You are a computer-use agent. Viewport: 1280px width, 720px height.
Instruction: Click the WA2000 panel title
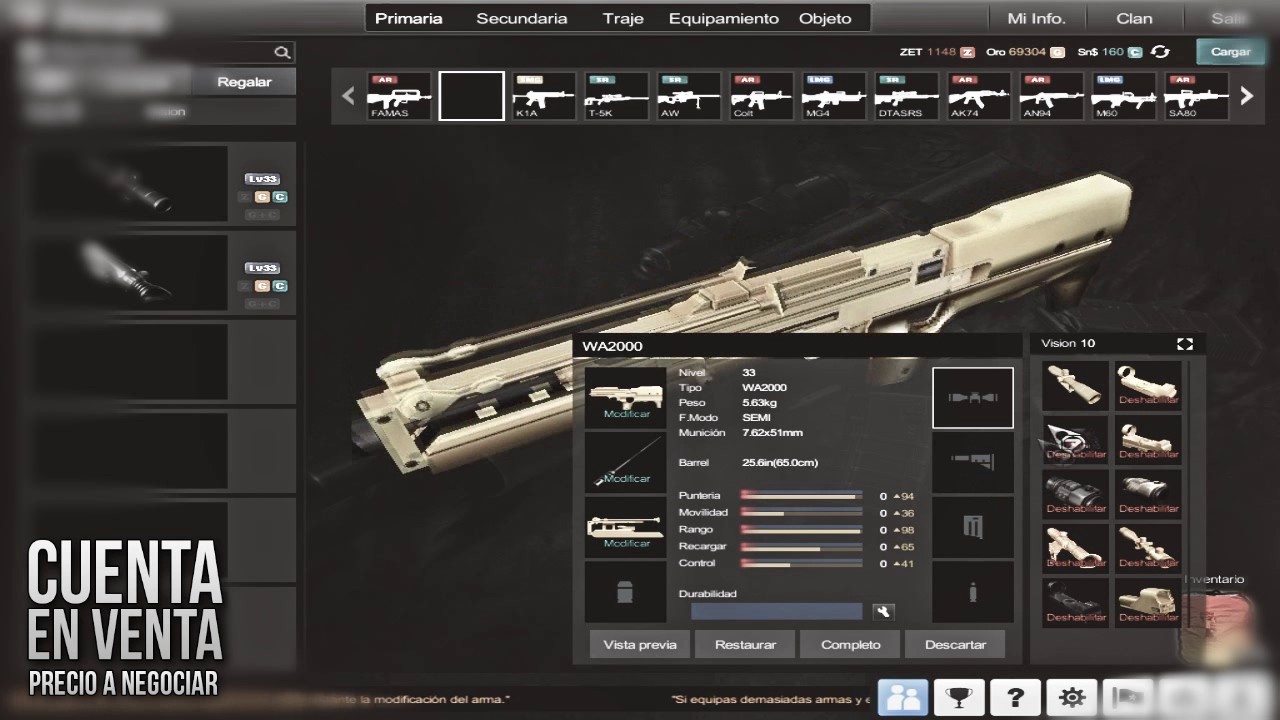(612, 346)
